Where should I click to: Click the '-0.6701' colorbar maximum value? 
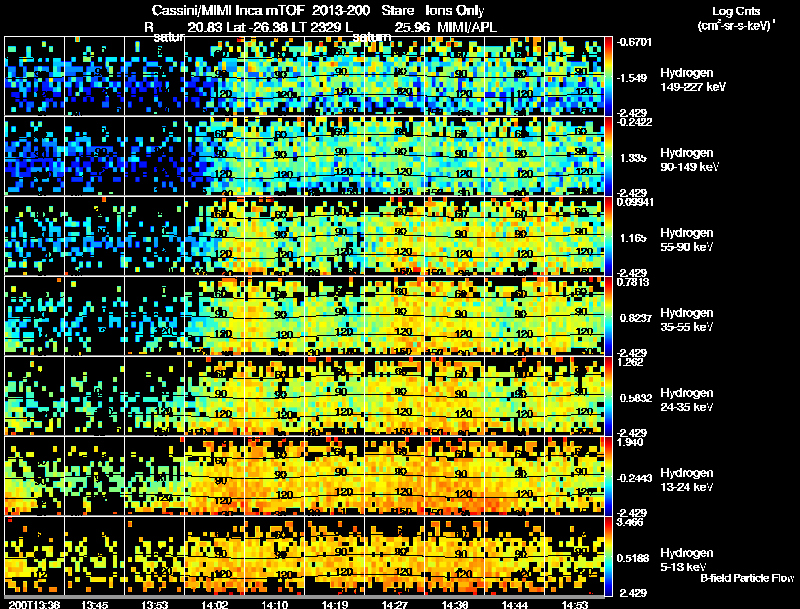pyautogui.click(x=634, y=42)
